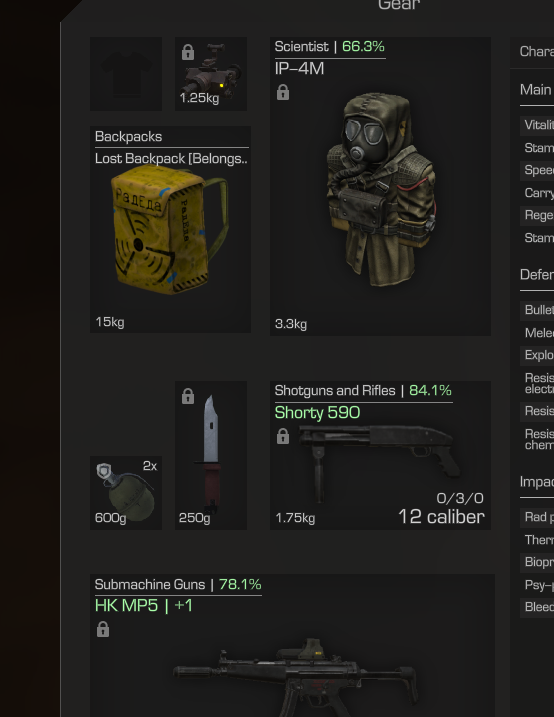554x717 pixels.
Task: Click the Shotguns and Rifles category header
Action: [335, 391]
